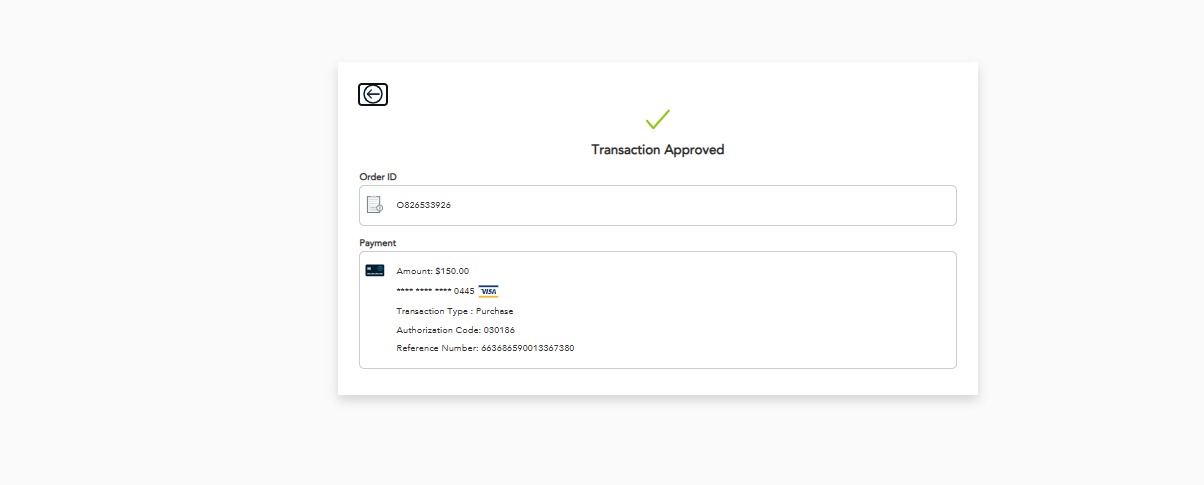Viewport: 1204px width, 485px height.
Task: Click the back arrow icon
Action: tap(373, 94)
